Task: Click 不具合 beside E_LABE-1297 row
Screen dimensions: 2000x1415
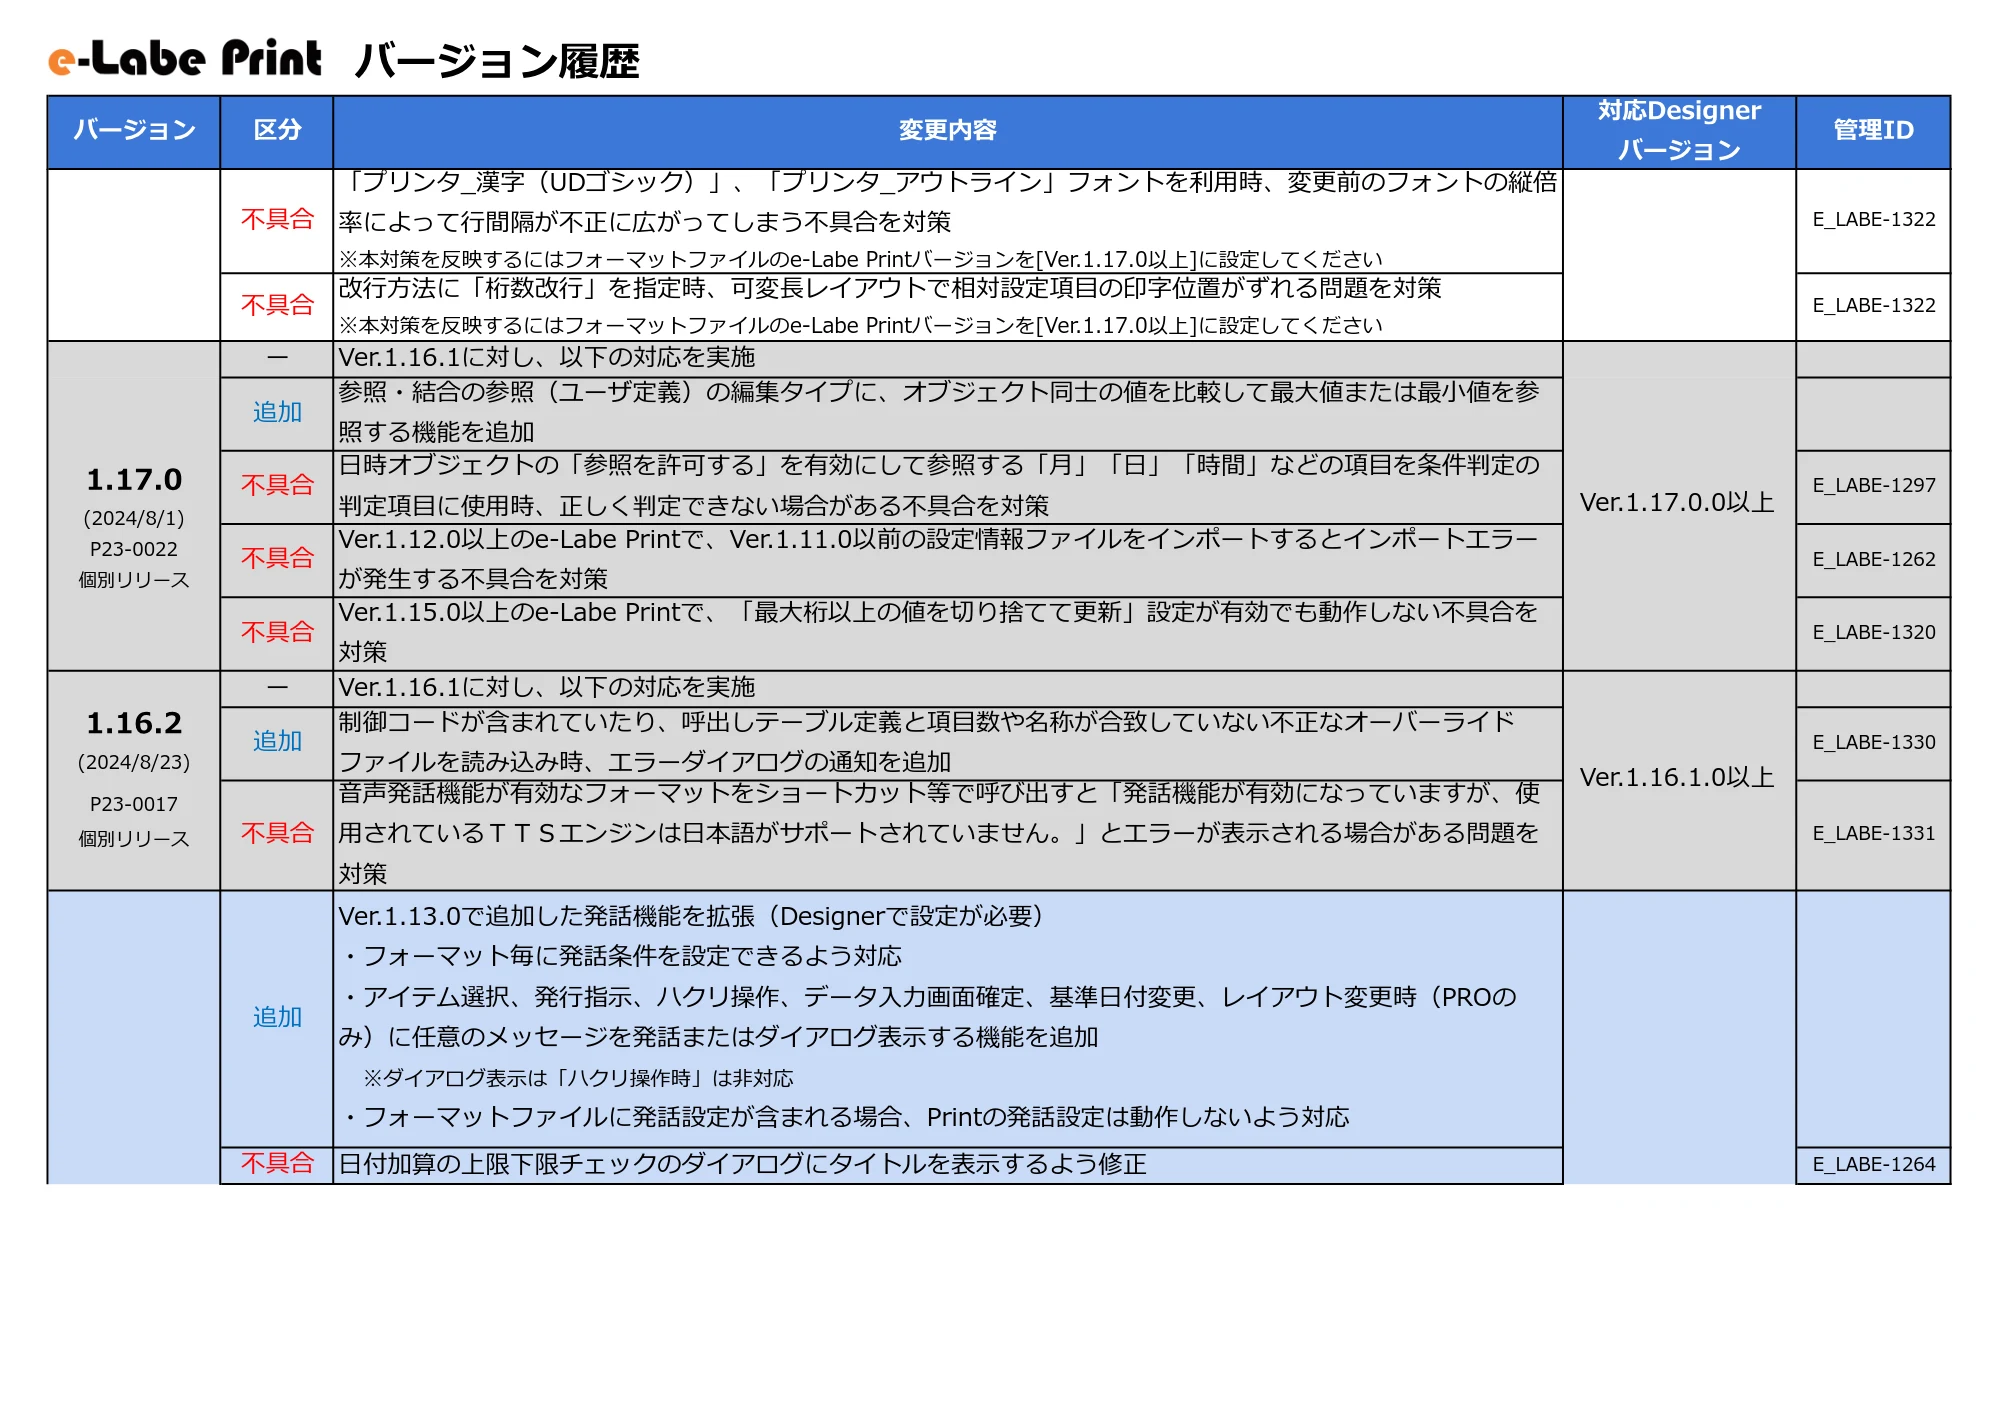Action: point(277,485)
